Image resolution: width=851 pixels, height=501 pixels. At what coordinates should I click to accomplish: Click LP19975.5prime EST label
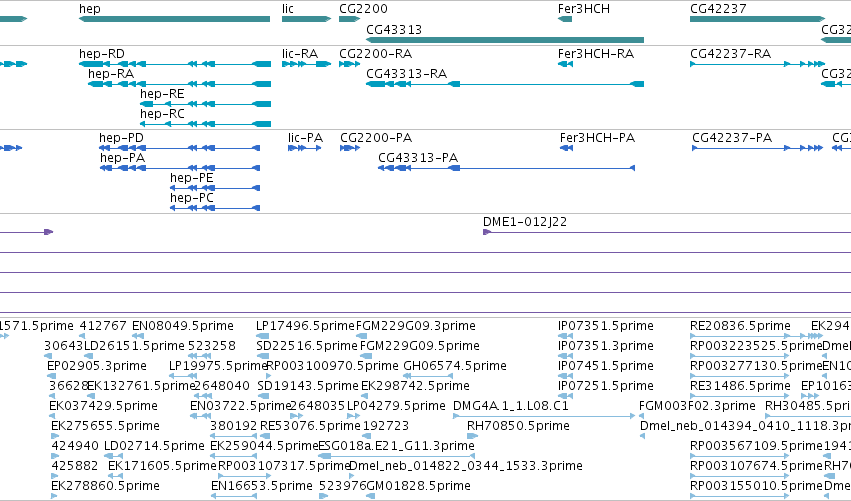pyautogui.click(x=218, y=366)
